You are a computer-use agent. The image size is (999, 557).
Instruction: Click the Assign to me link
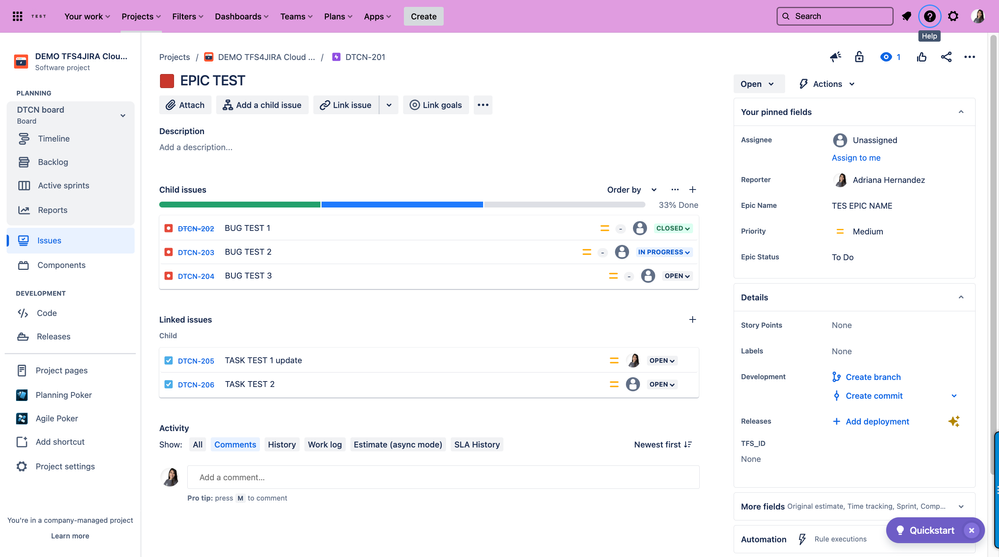pos(856,158)
